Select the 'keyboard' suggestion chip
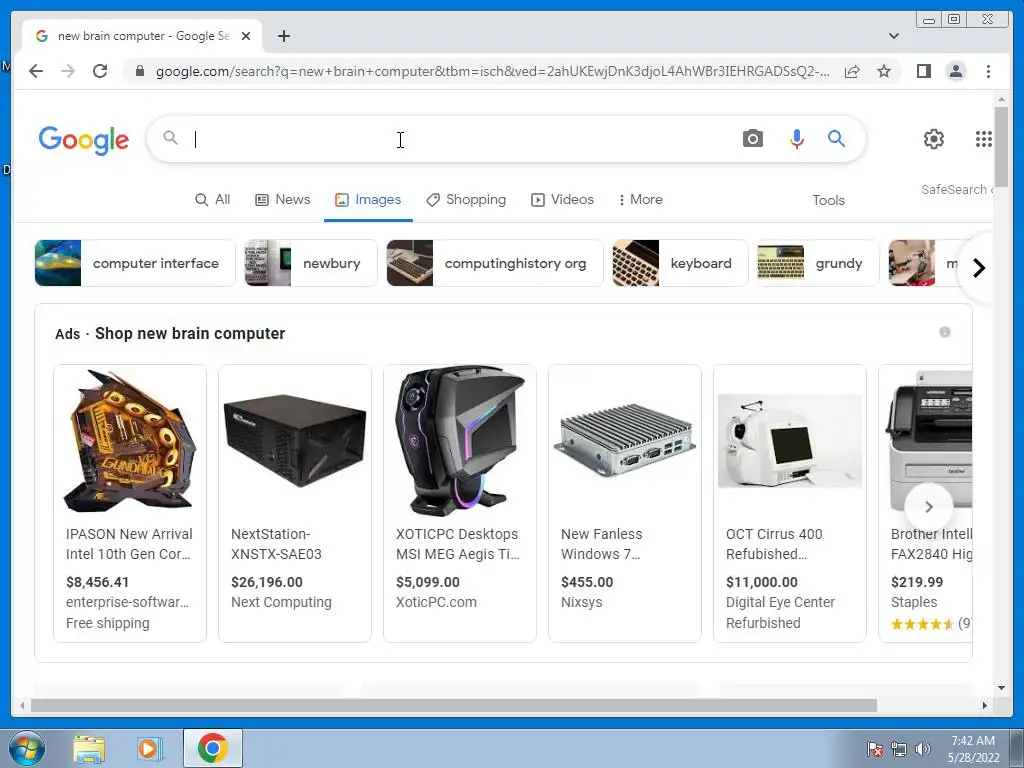Screen dimensions: 1024x768 [x=680, y=263]
